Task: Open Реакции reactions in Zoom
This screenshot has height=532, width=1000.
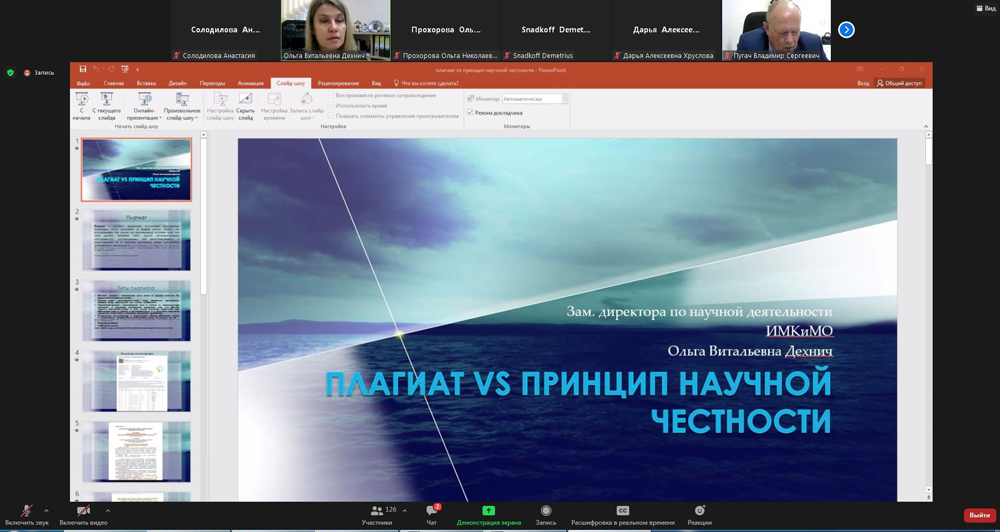Action: click(699, 512)
